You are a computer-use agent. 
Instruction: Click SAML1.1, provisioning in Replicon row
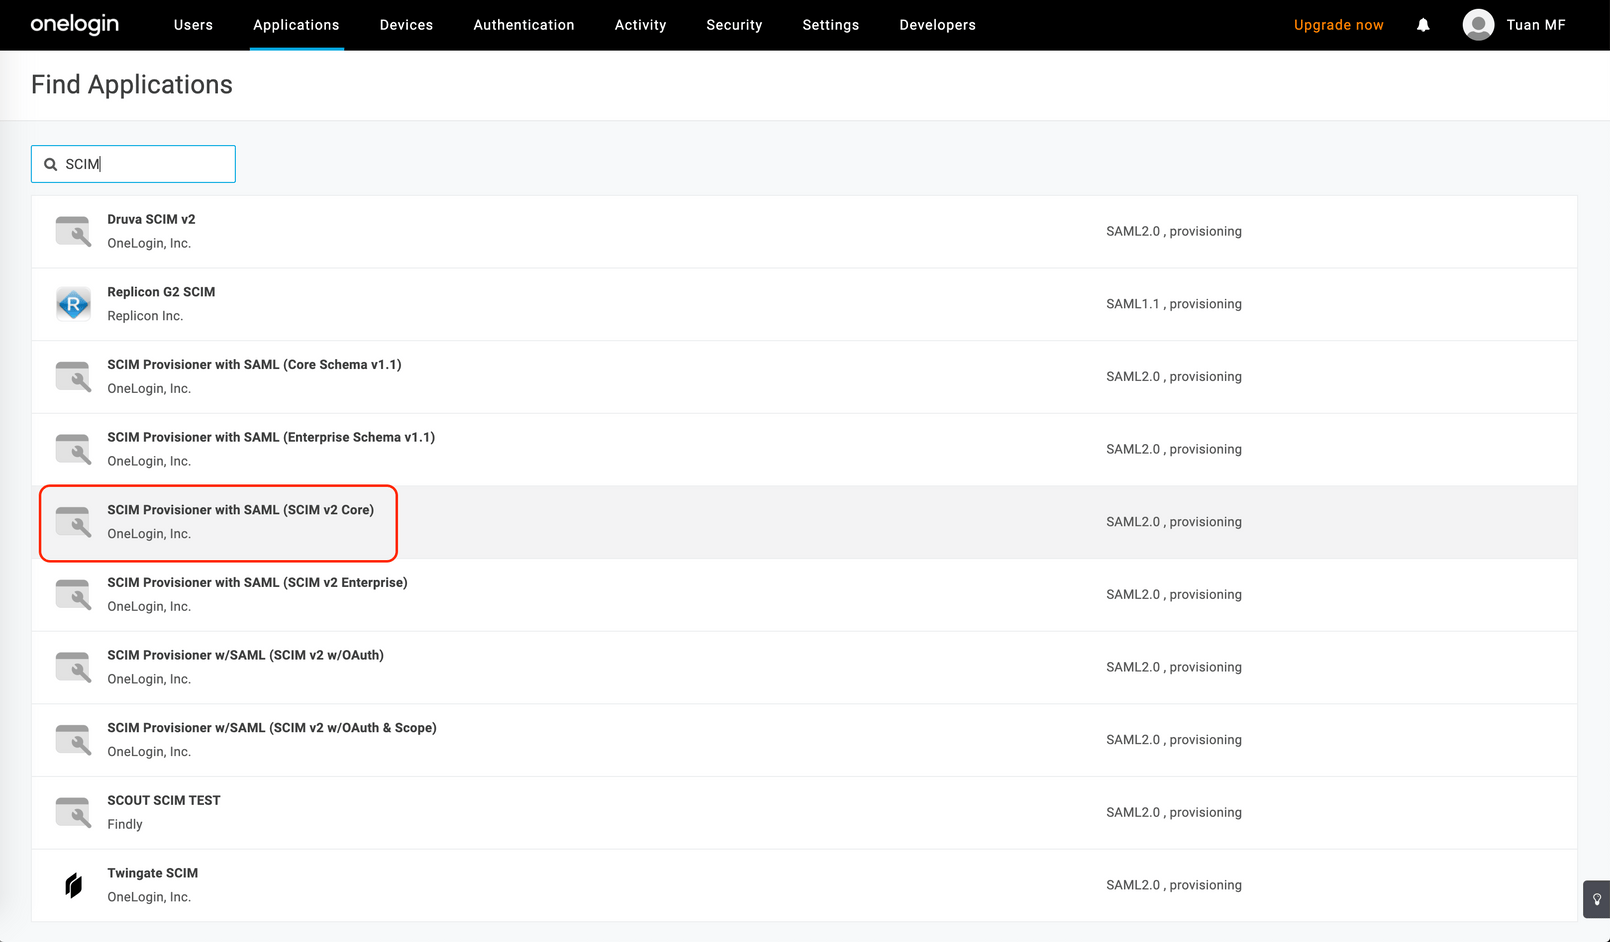point(1174,304)
